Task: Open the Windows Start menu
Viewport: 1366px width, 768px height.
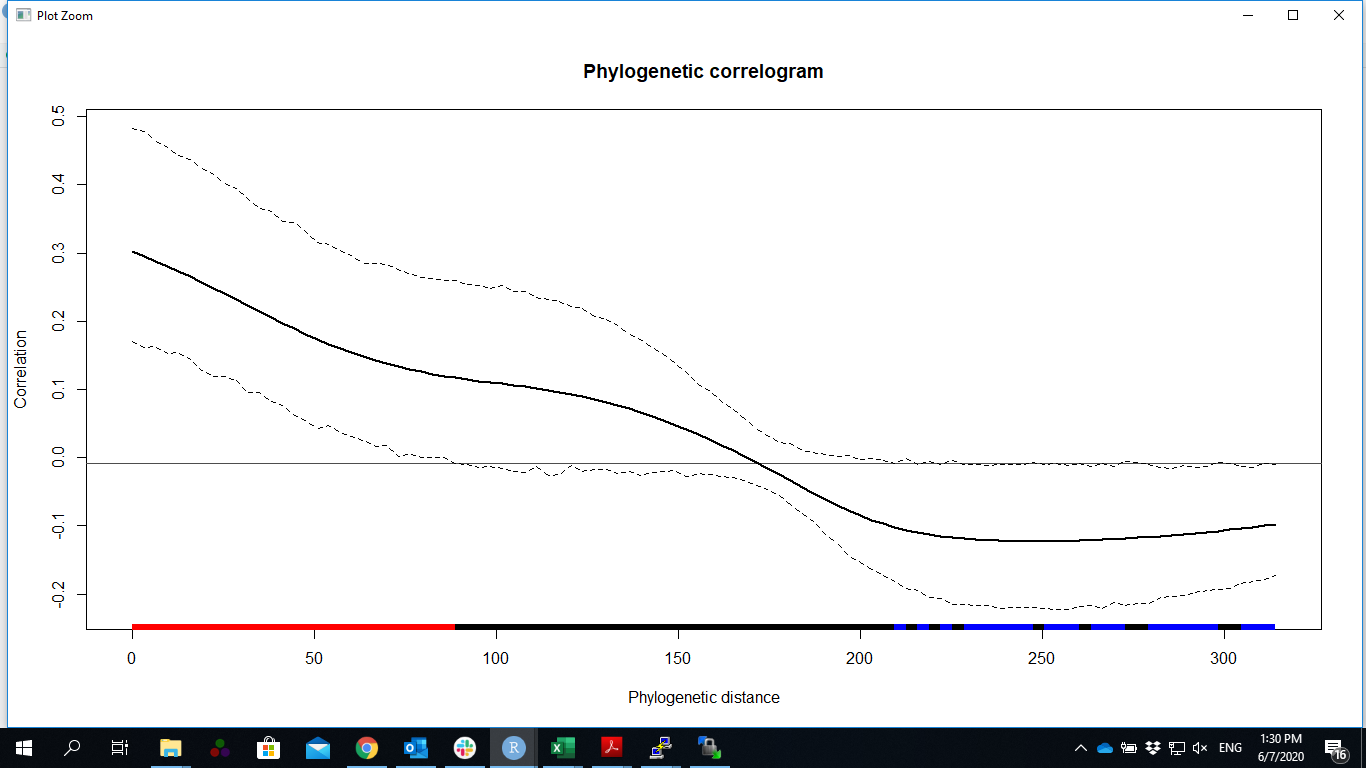Action: pyautogui.click(x=24, y=748)
